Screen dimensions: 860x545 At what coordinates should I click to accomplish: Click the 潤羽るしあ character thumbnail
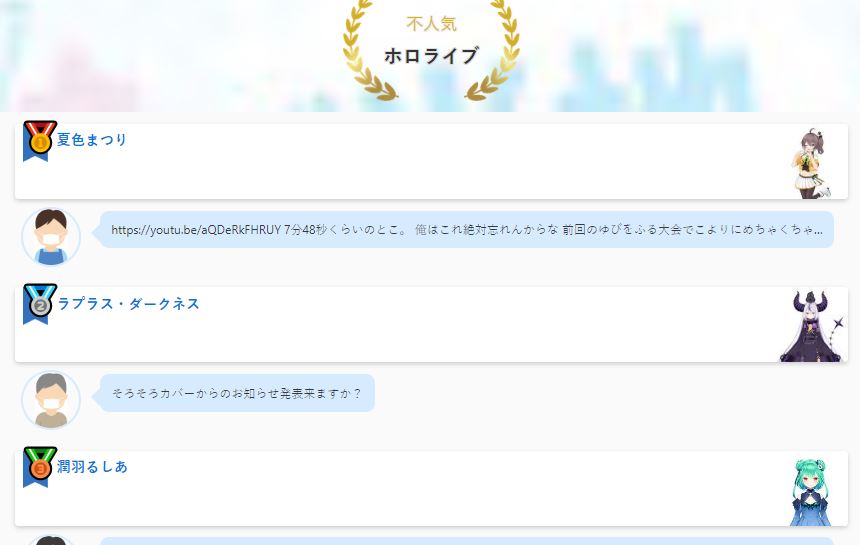pos(811,492)
